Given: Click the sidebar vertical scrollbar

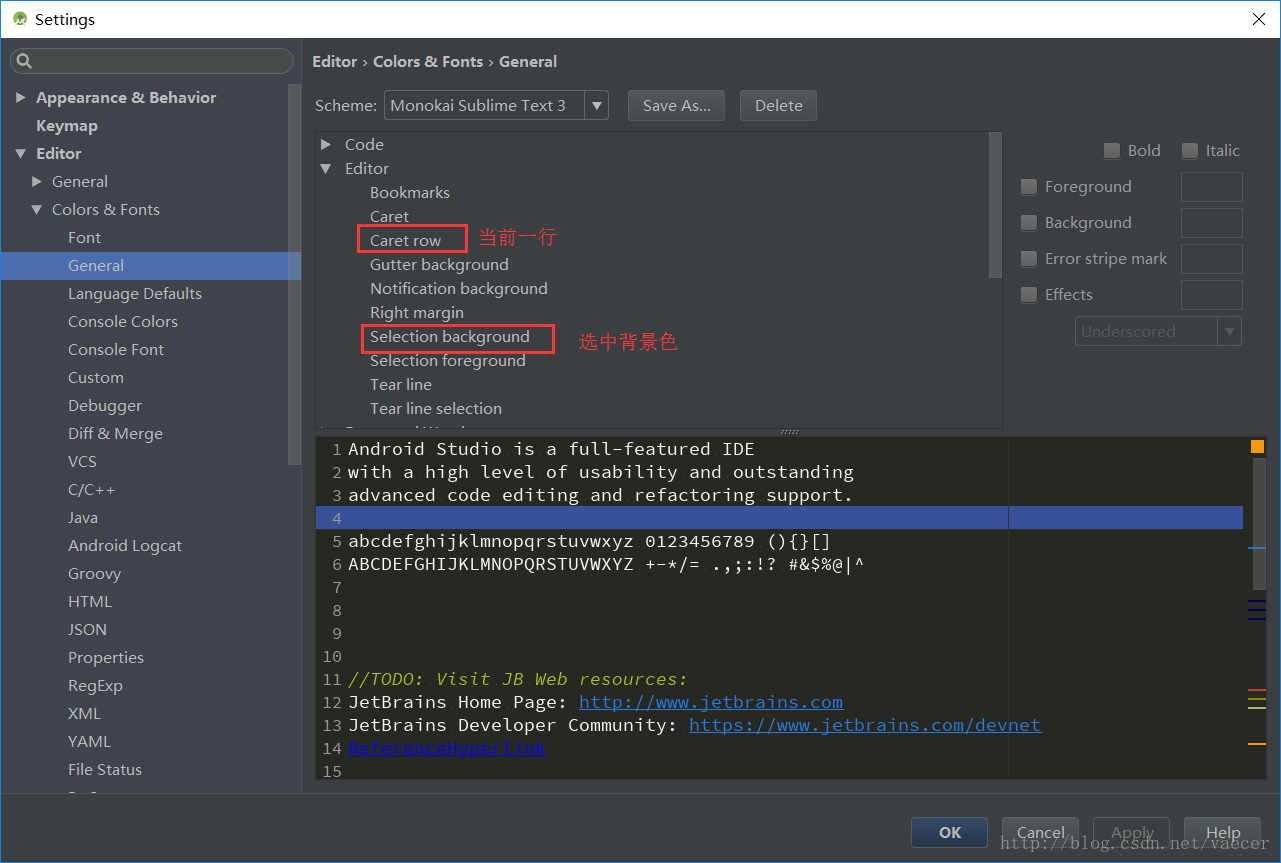Looking at the screenshot, I should click(x=294, y=274).
